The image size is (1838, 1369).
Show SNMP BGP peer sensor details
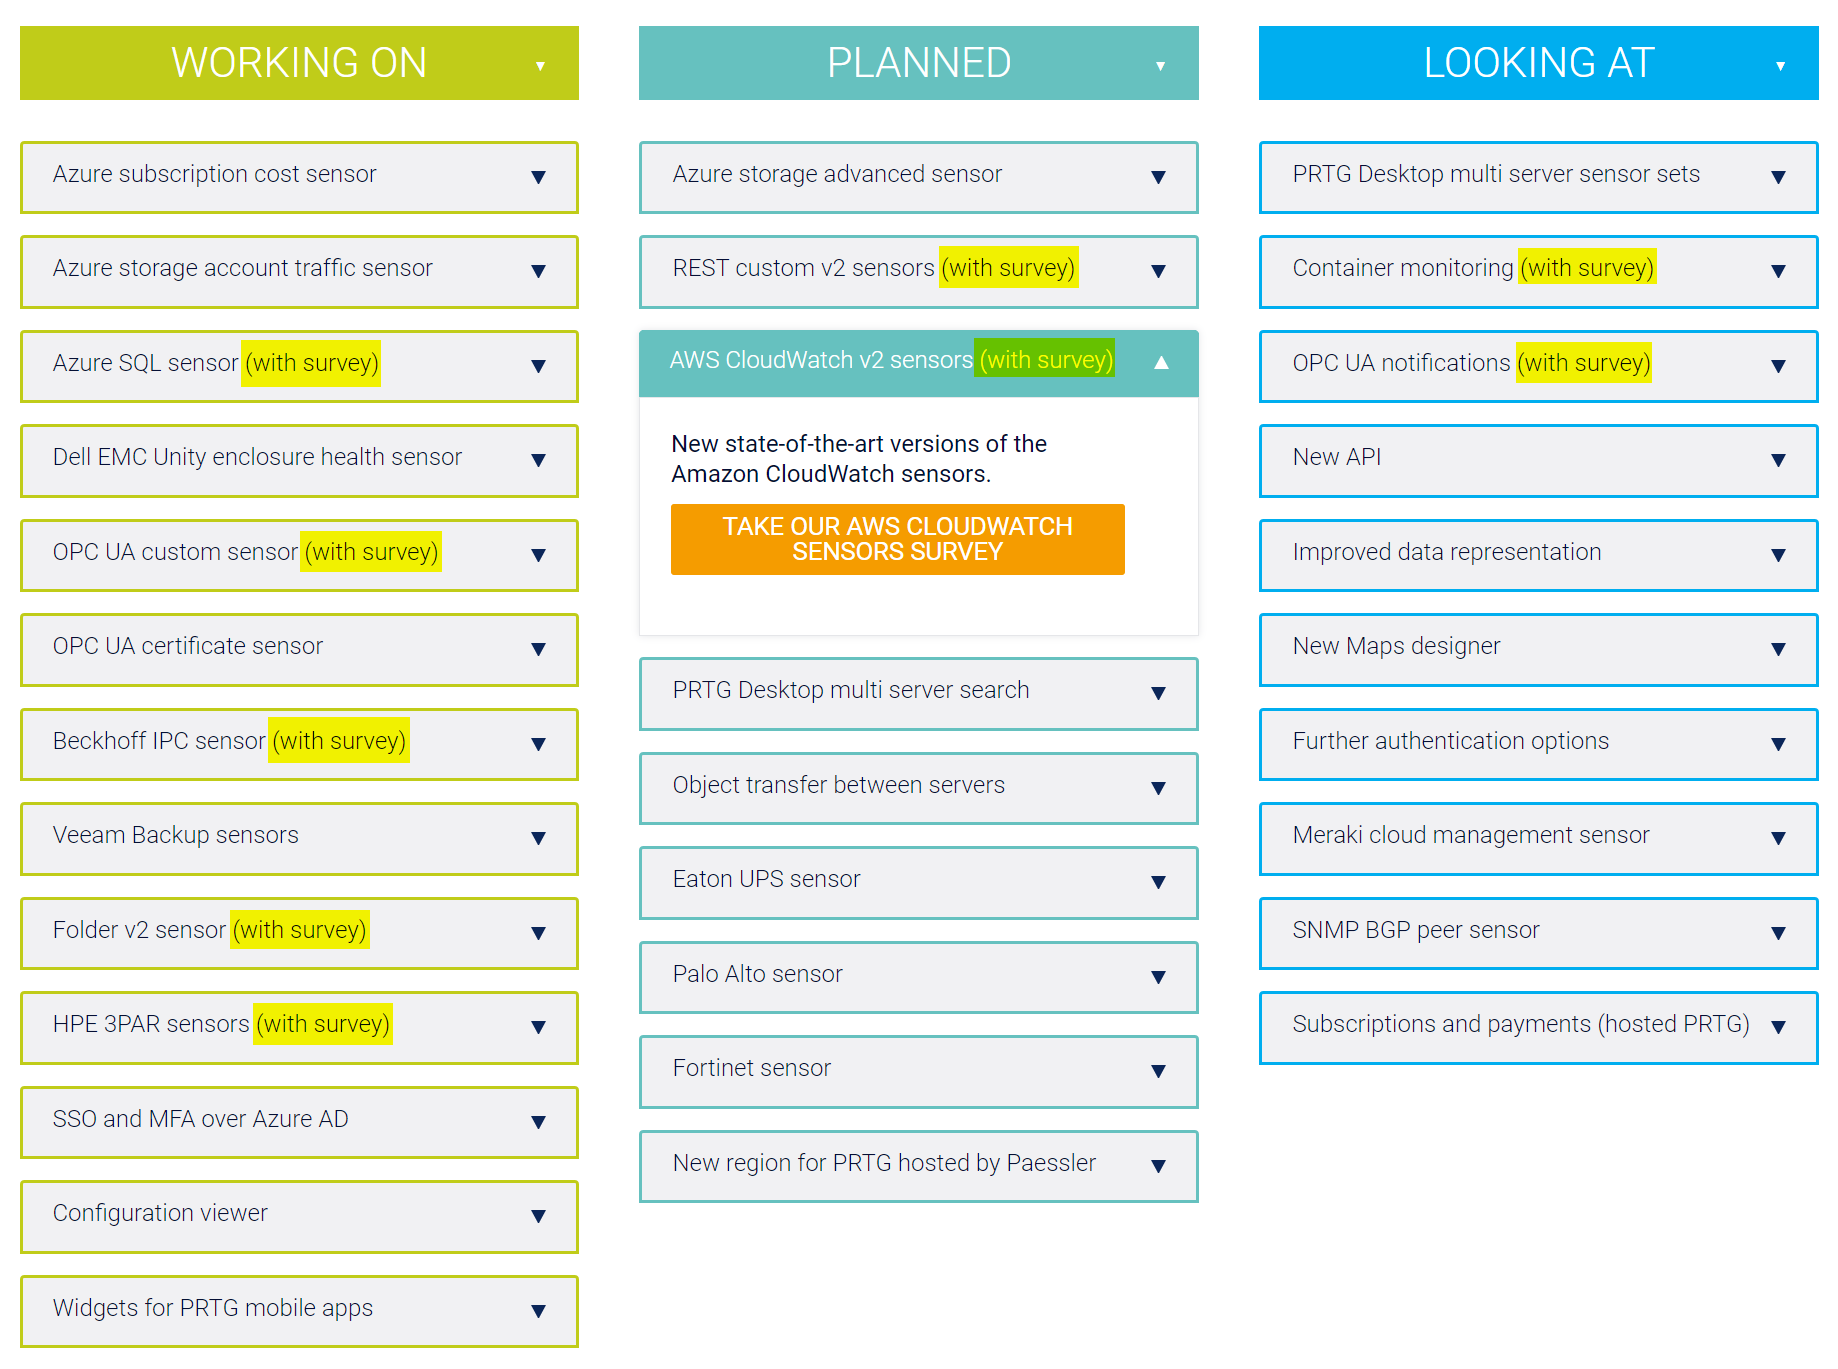point(1778,934)
